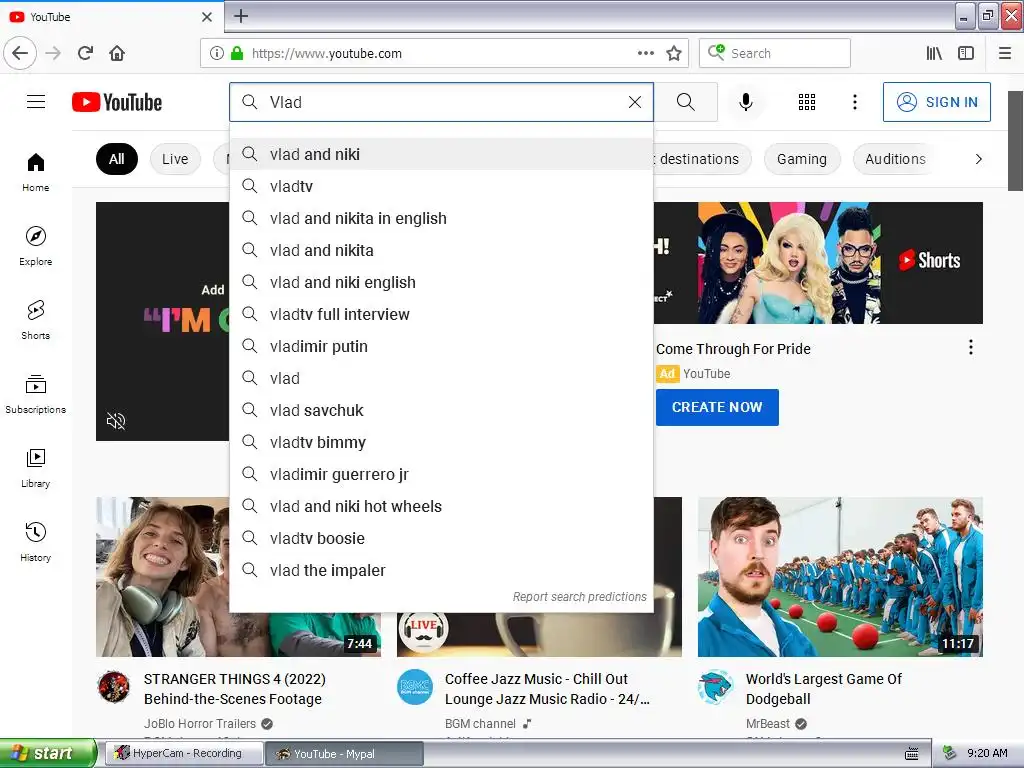Search with your voice microphone icon

[x=746, y=102]
